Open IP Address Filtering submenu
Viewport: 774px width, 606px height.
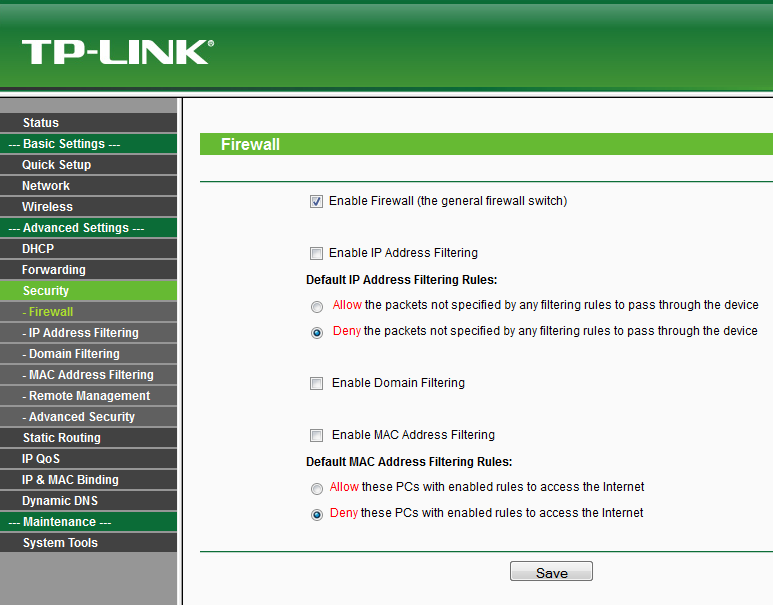click(88, 333)
